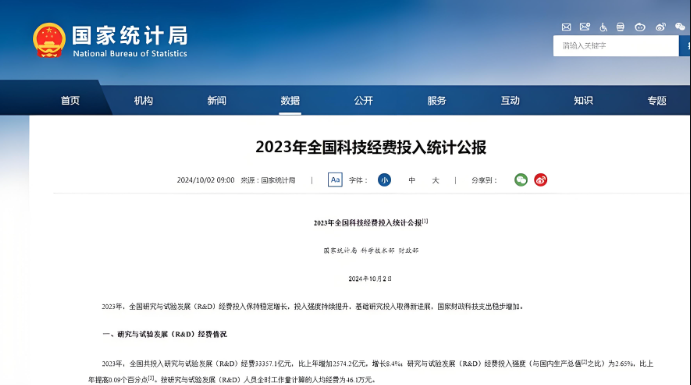This screenshot has height=385, width=691.
Task: Click the mail-with-user icon in header
Action: click(585, 27)
